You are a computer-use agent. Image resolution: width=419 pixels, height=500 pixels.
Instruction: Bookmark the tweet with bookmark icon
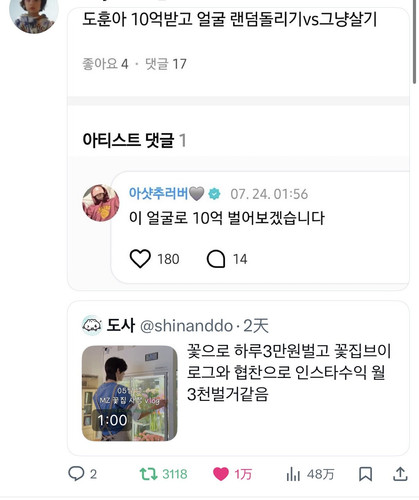pos(365,474)
